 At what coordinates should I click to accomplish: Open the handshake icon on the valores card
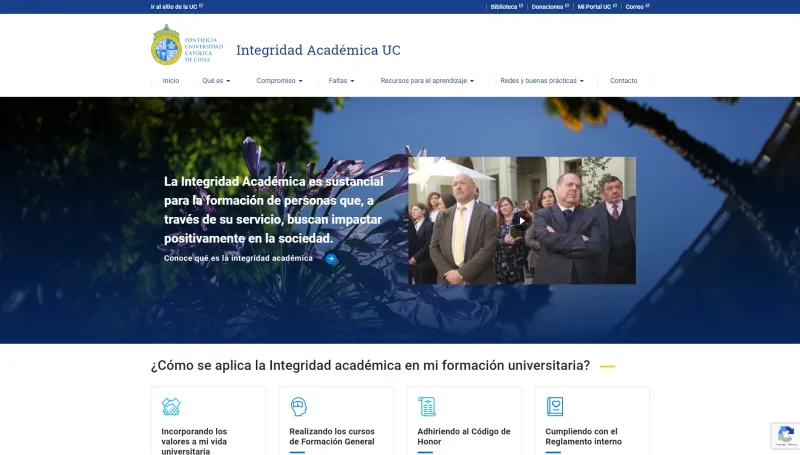(x=171, y=407)
